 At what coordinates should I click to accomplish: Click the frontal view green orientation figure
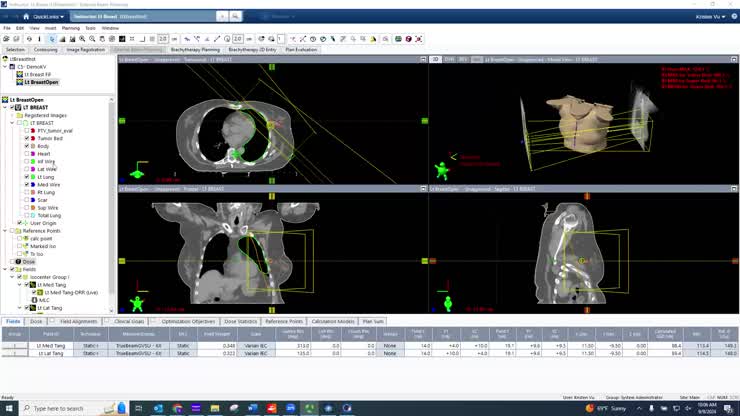(137, 304)
